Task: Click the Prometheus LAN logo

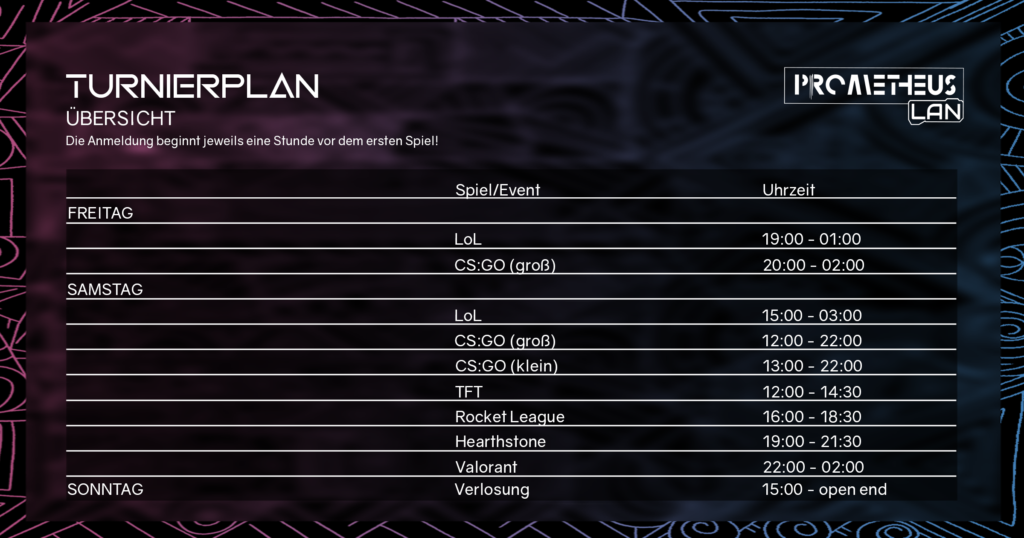Action: pyautogui.click(x=874, y=95)
